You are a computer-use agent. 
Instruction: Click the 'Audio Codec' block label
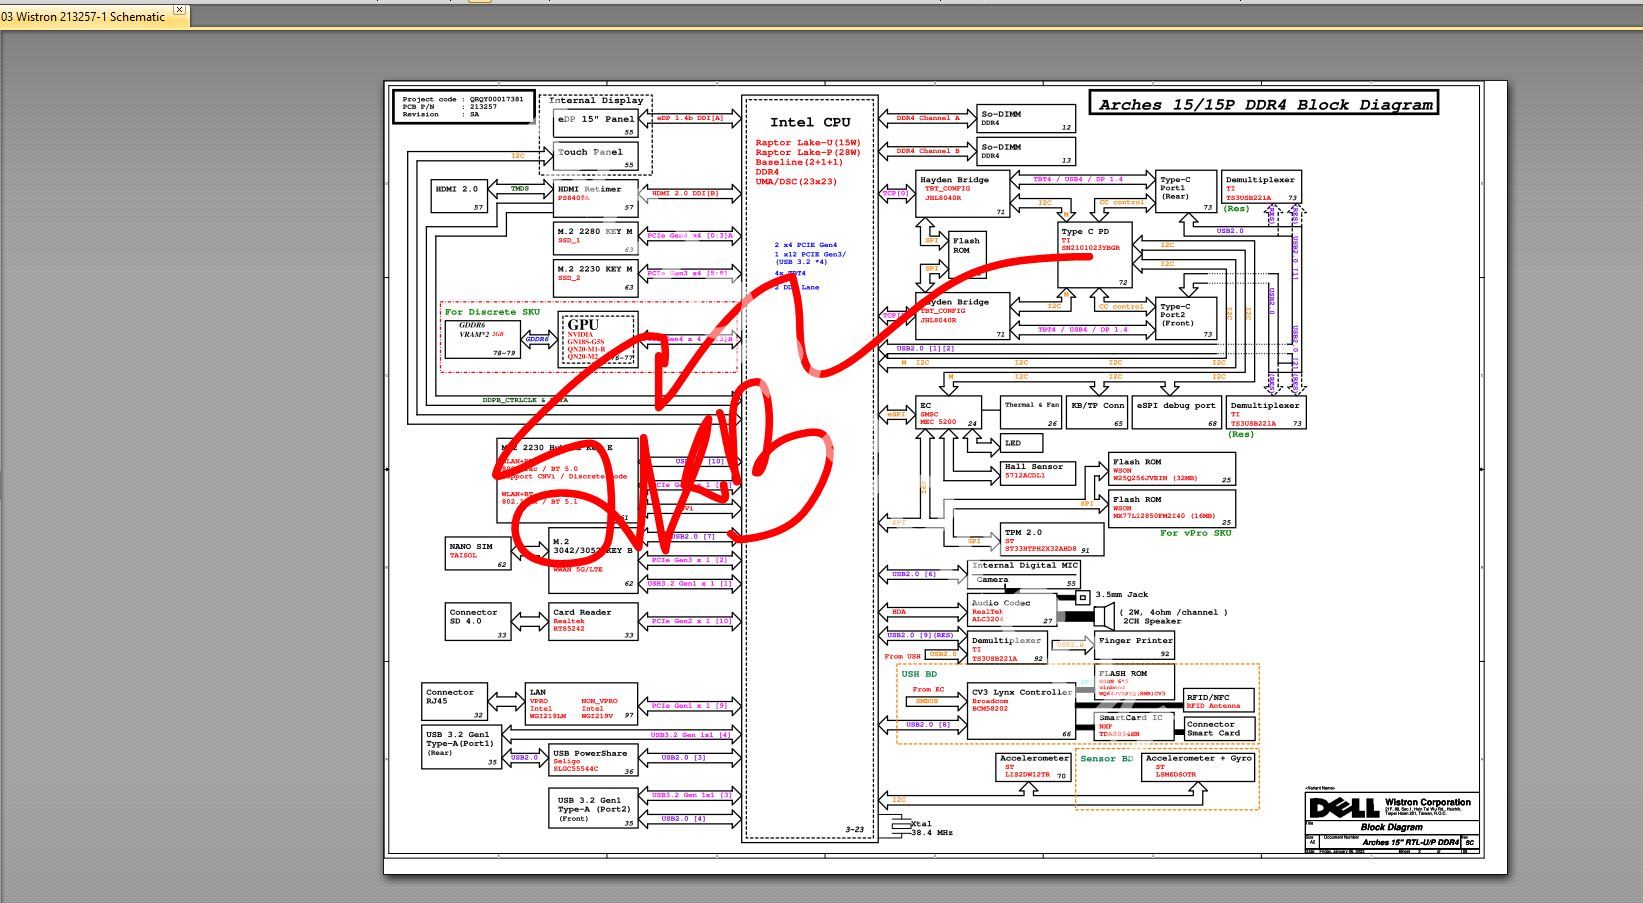1001,603
